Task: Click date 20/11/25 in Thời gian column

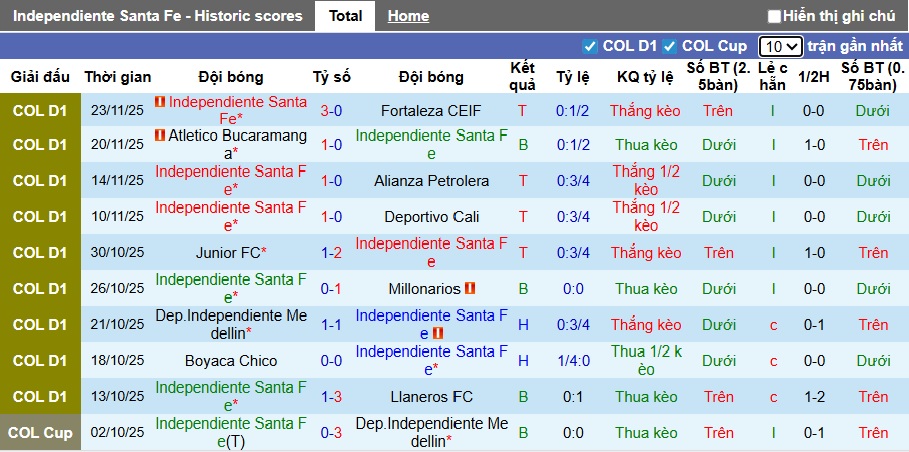Action: [x=117, y=145]
